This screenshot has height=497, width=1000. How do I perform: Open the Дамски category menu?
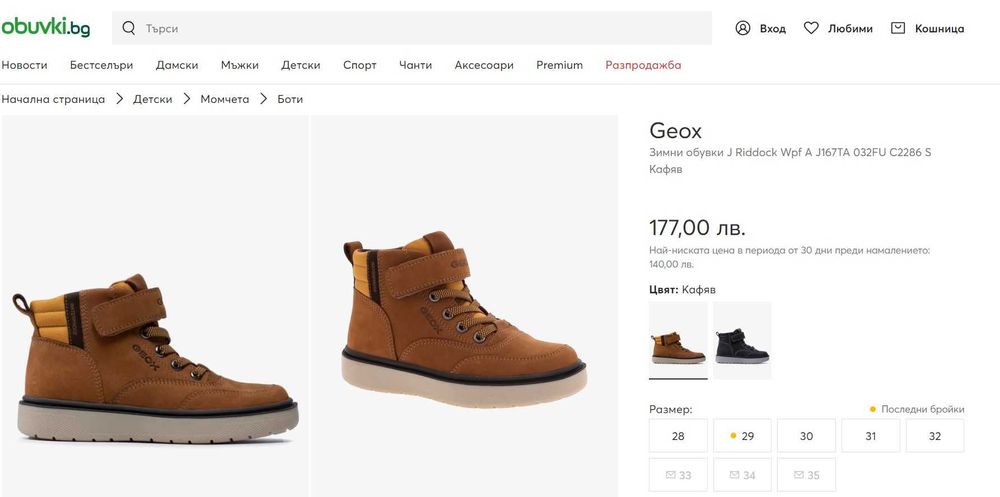177,65
